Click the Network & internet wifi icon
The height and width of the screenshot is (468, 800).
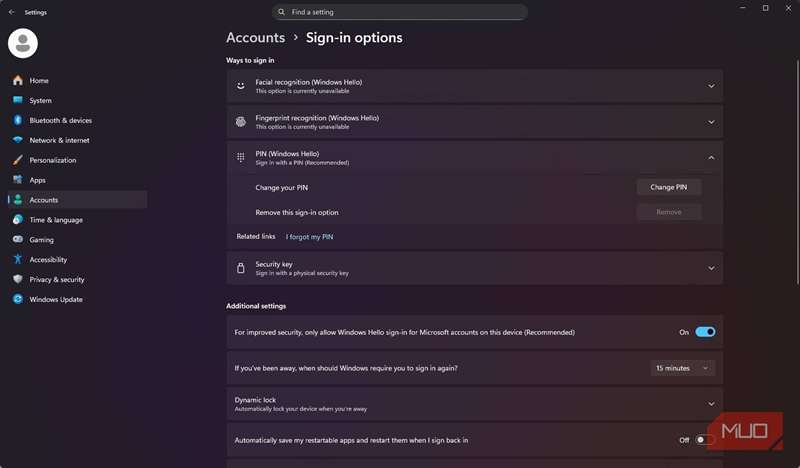coord(18,140)
